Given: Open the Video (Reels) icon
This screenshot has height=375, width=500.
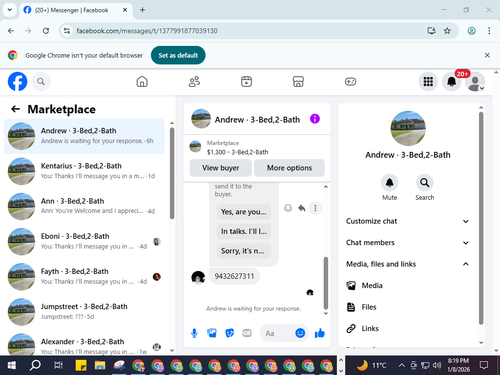Looking at the screenshot, I should (x=246, y=81).
